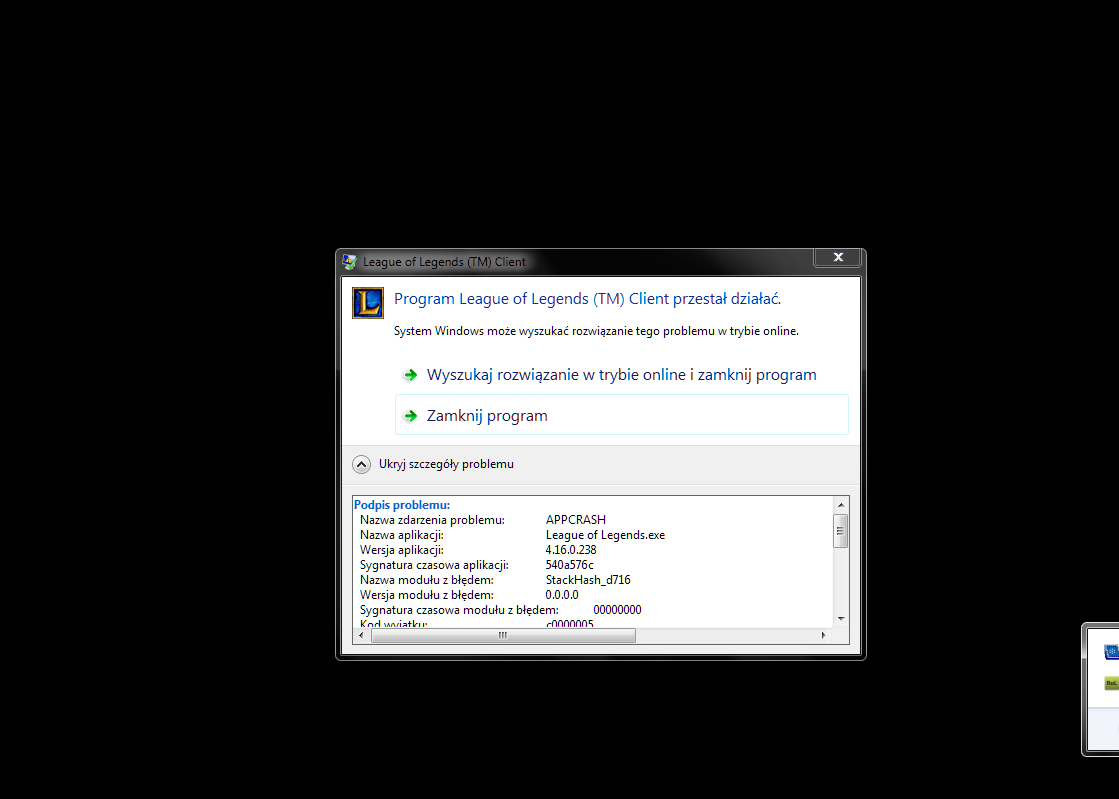Screen dimensions: 1119x799
Task: Click the horizontal scrollbar thumb in details
Action: click(503, 636)
